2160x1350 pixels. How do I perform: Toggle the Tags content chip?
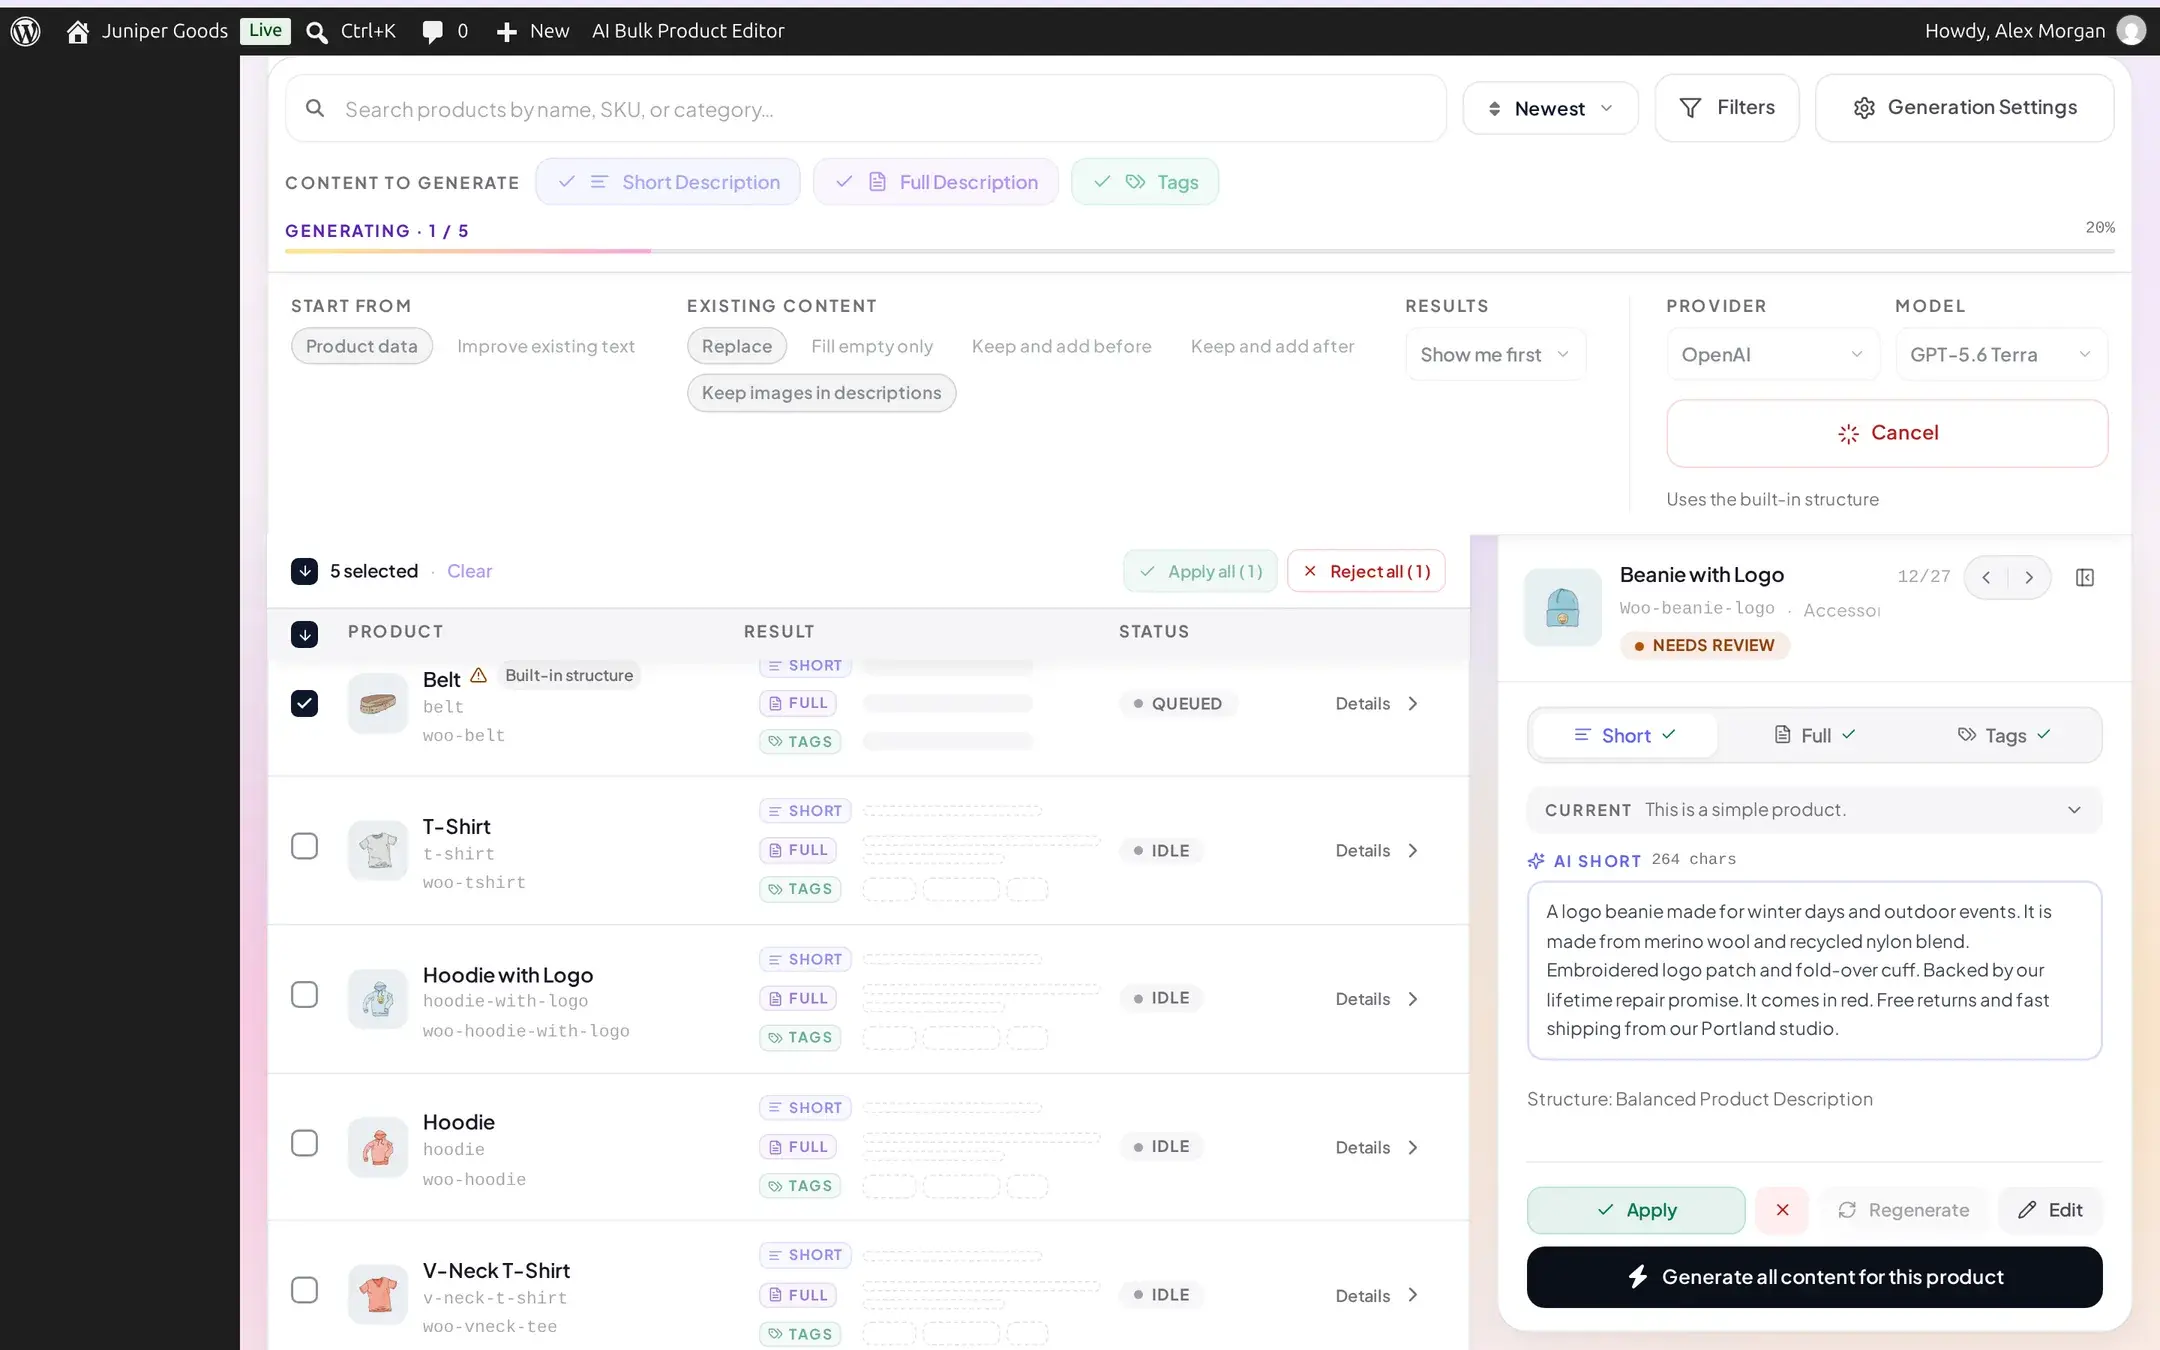click(1145, 182)
